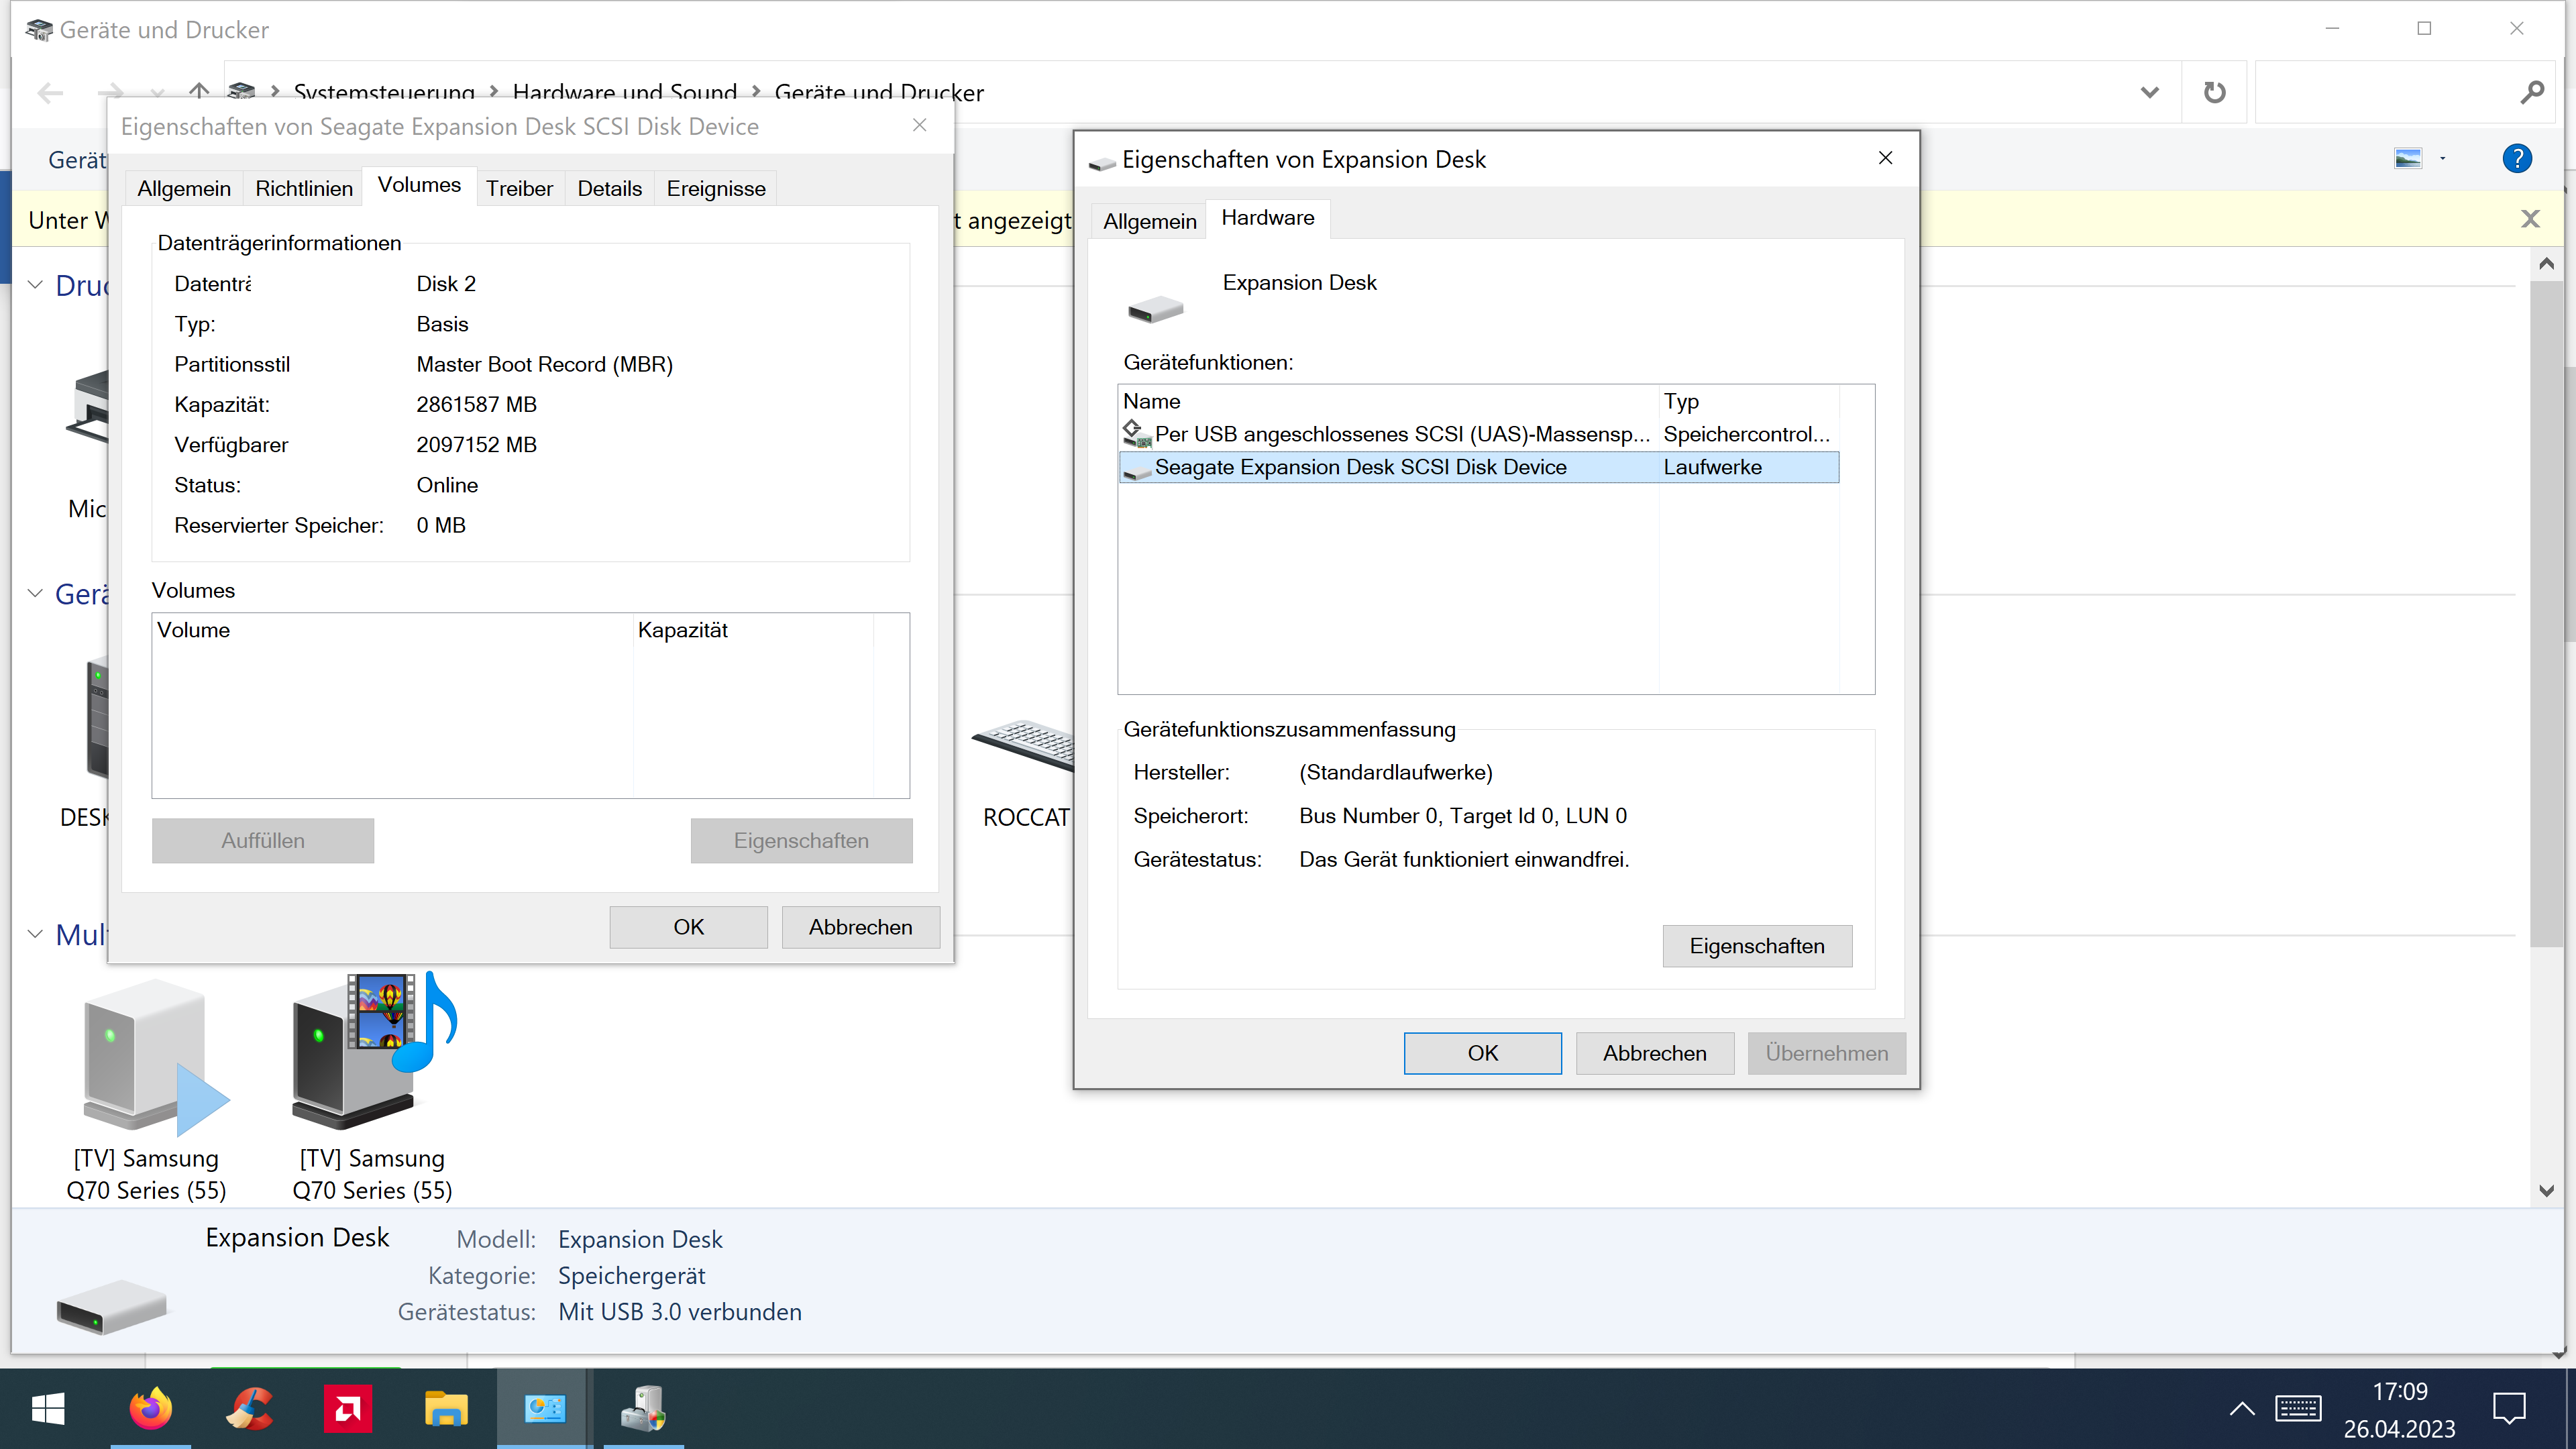Collapse the Multimedia devices group
Viewport: 2576px width, 1449px height.
point(35,934)
